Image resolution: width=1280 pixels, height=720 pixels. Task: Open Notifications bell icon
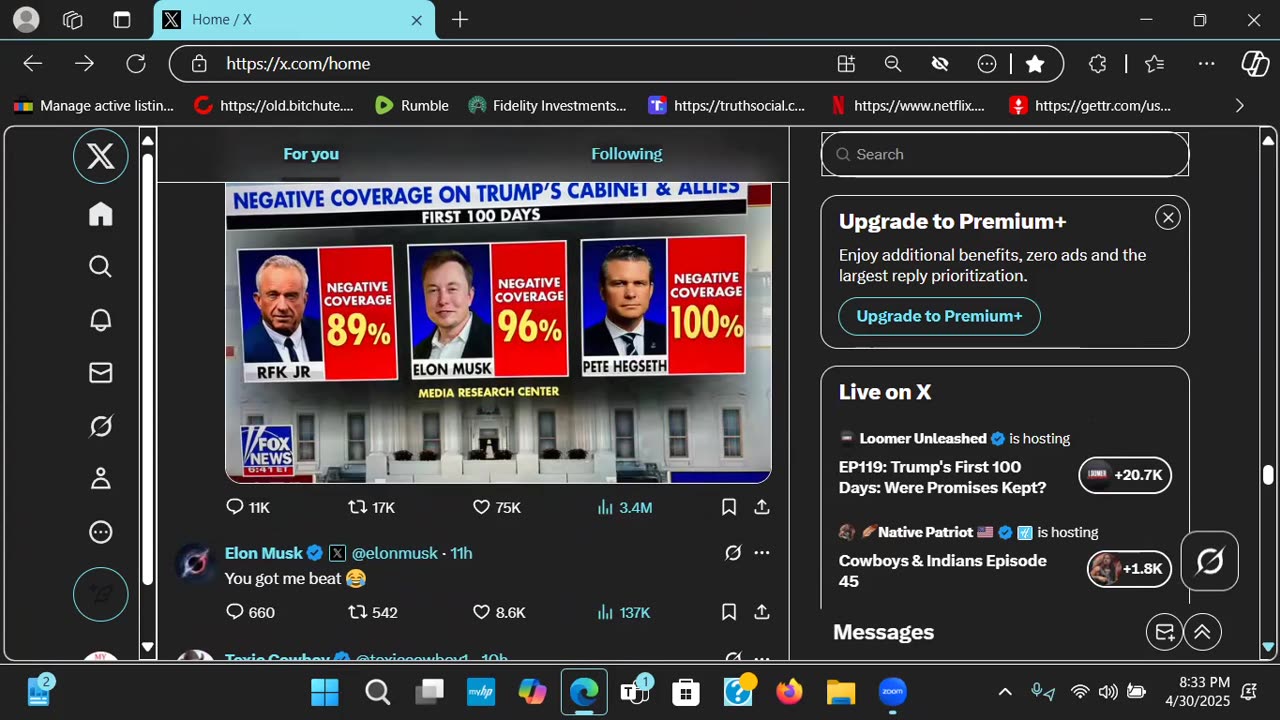(101, 320)
